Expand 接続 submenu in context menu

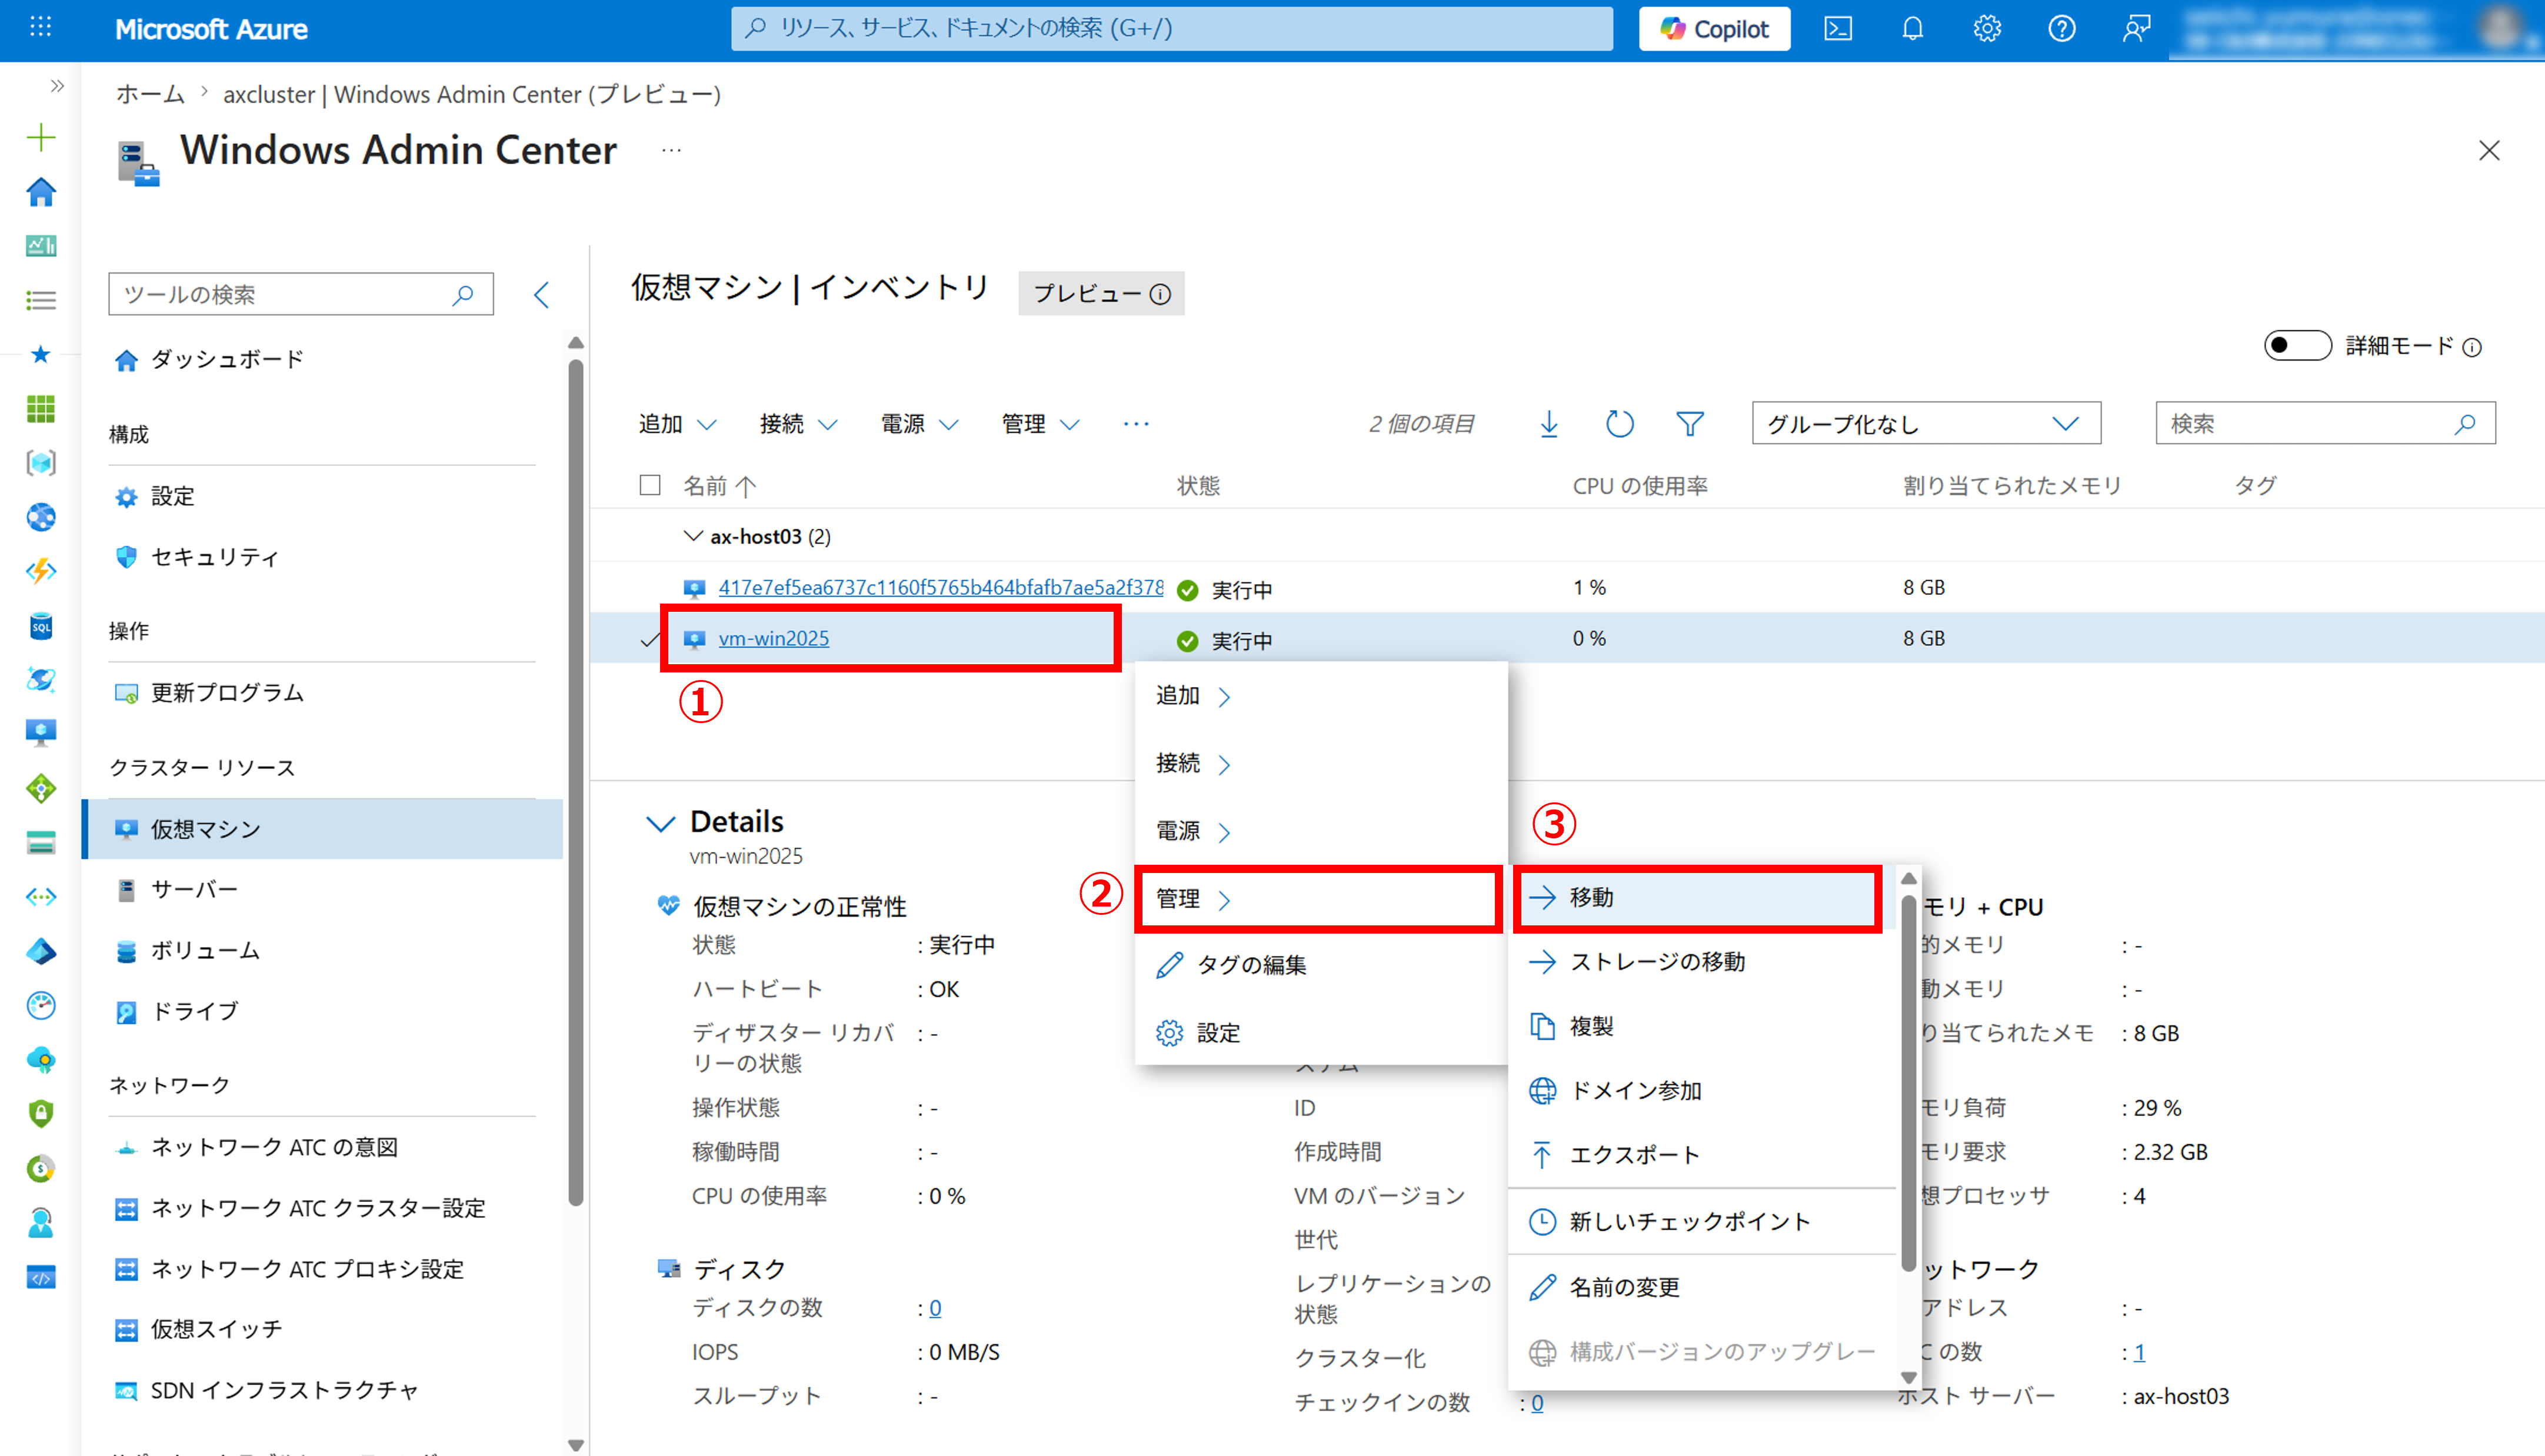click(x=1320, y=764)
